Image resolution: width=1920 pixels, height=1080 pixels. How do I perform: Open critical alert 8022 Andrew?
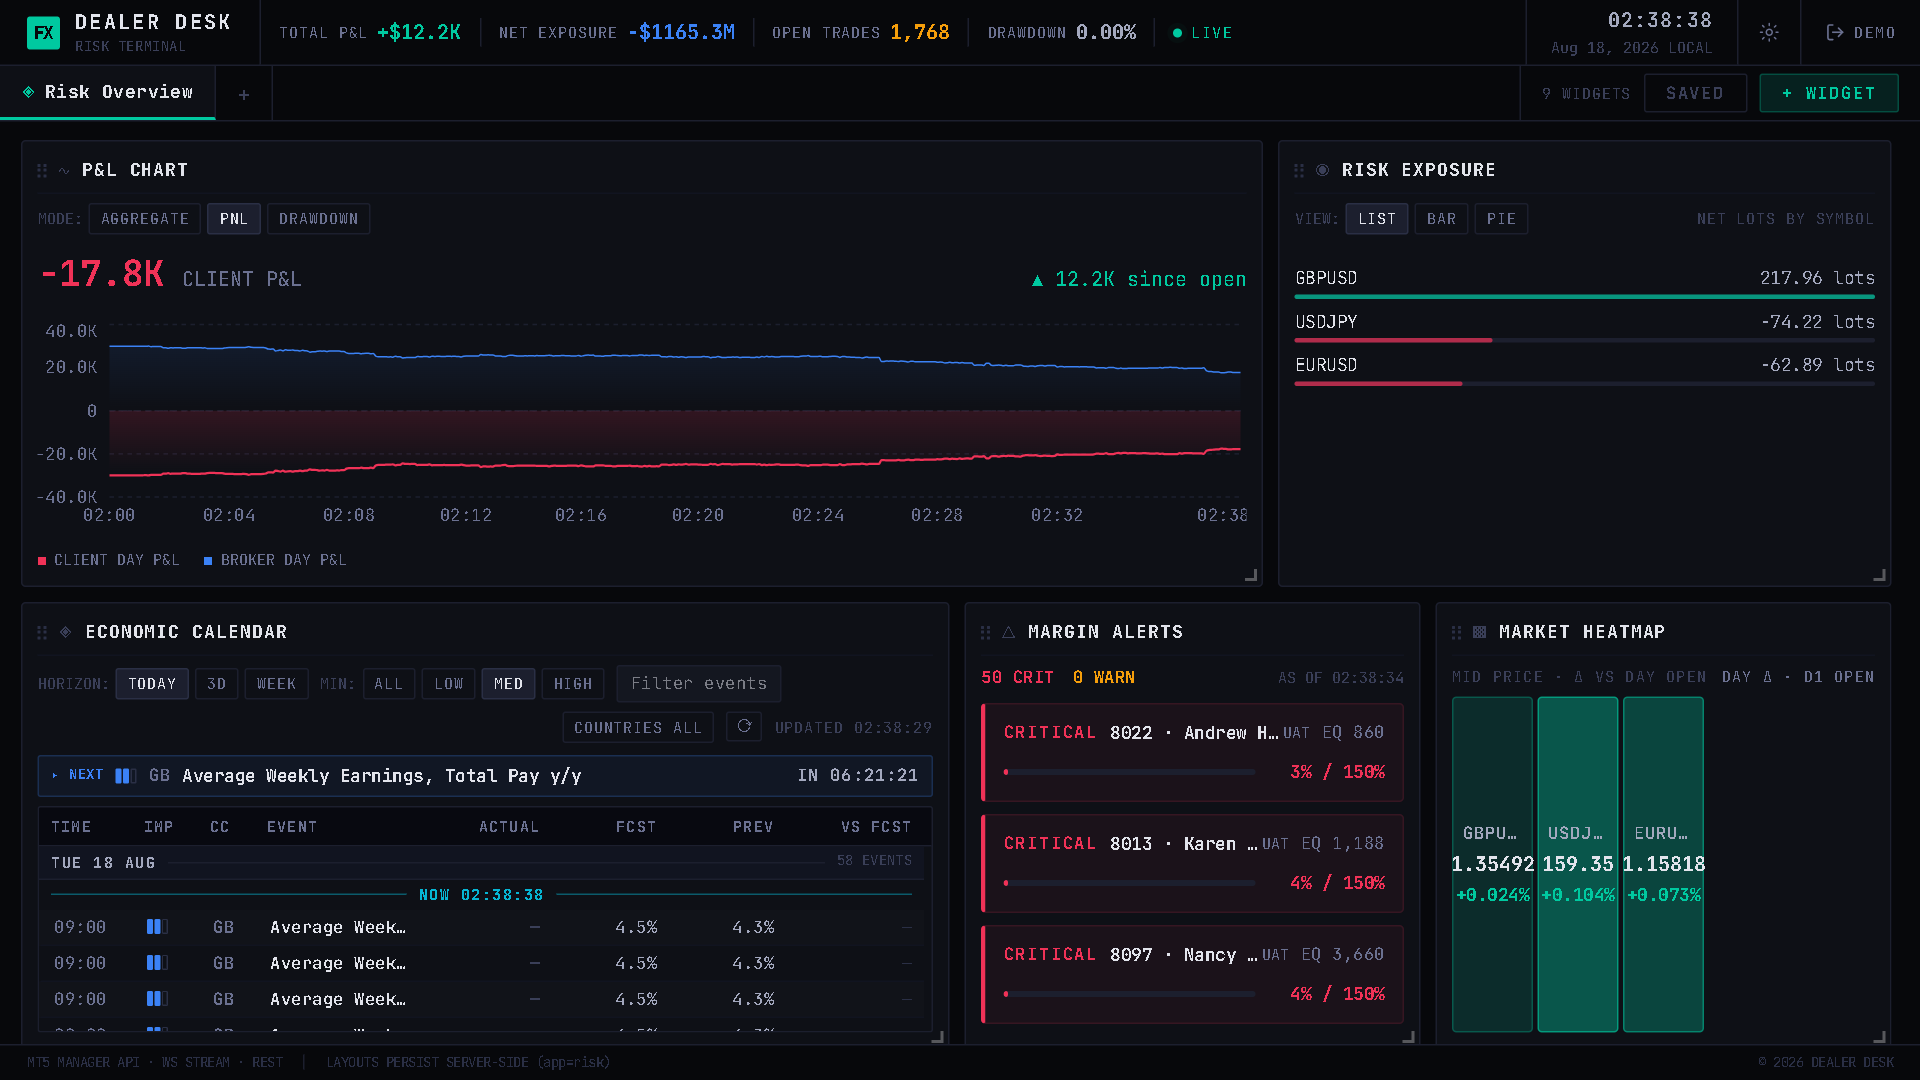point(1192,752)
